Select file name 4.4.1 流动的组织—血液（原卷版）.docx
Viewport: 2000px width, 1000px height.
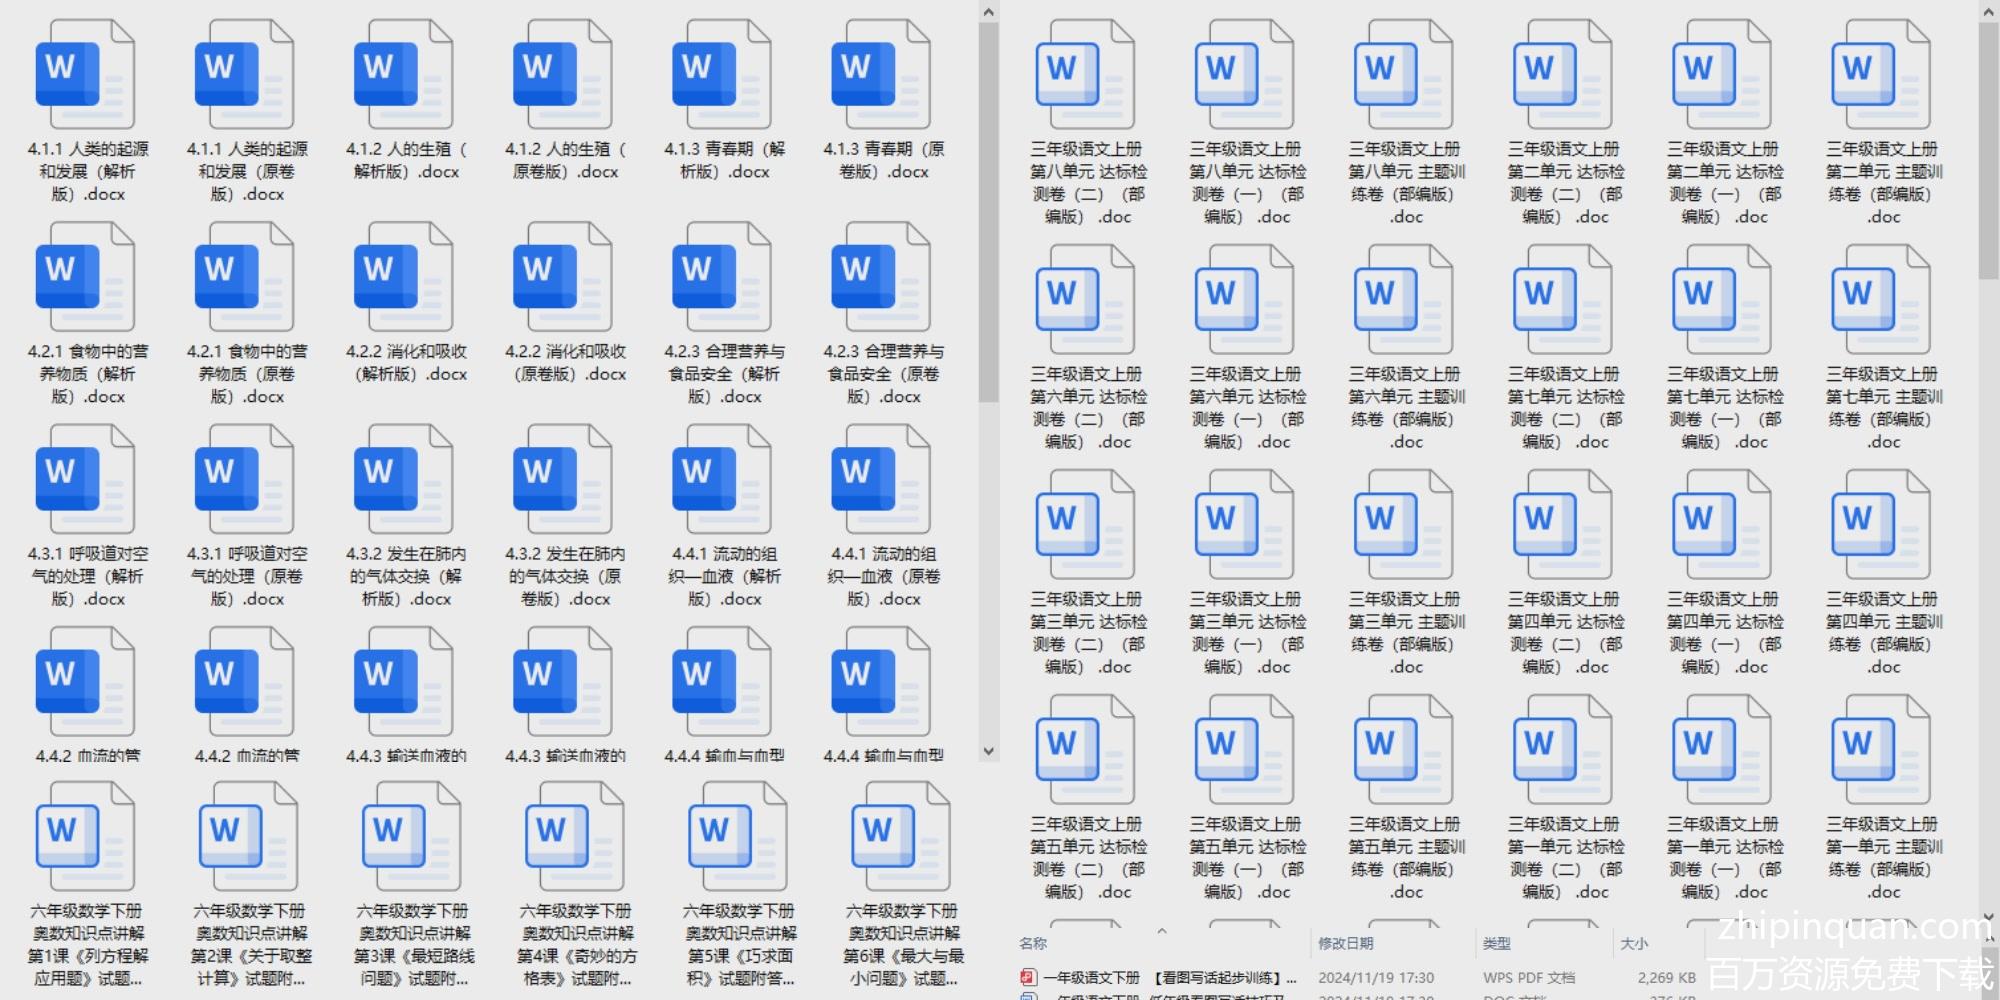(x=883, y=576)
